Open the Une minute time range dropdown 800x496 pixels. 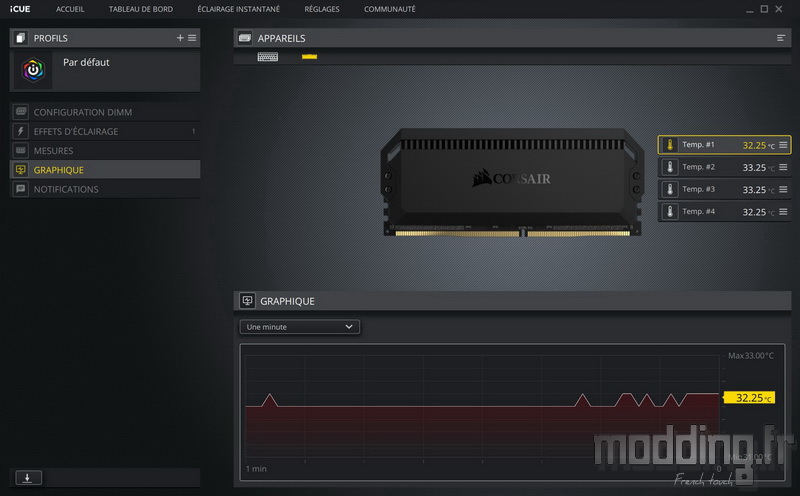coord(299,327)
